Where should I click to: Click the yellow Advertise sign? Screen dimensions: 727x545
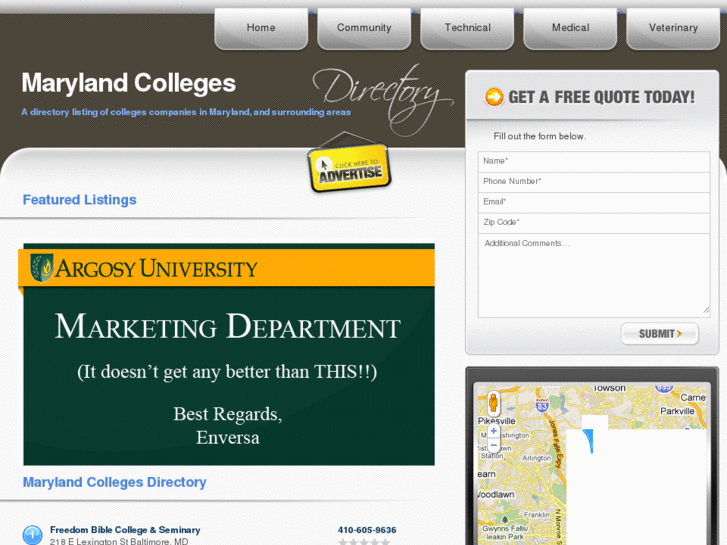pos(350,167)
